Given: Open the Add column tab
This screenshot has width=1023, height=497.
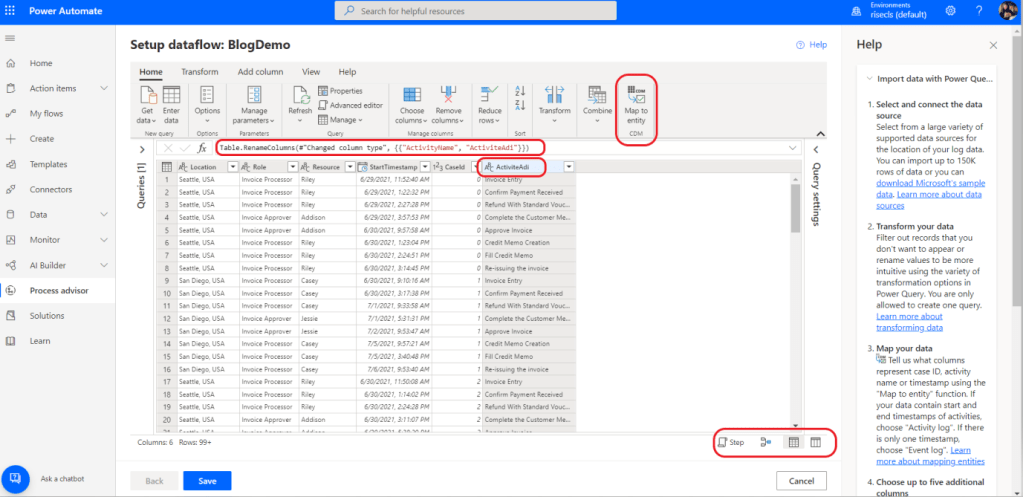Looking at the screenshot, I should pyautogui.click(x=259, y=72).
